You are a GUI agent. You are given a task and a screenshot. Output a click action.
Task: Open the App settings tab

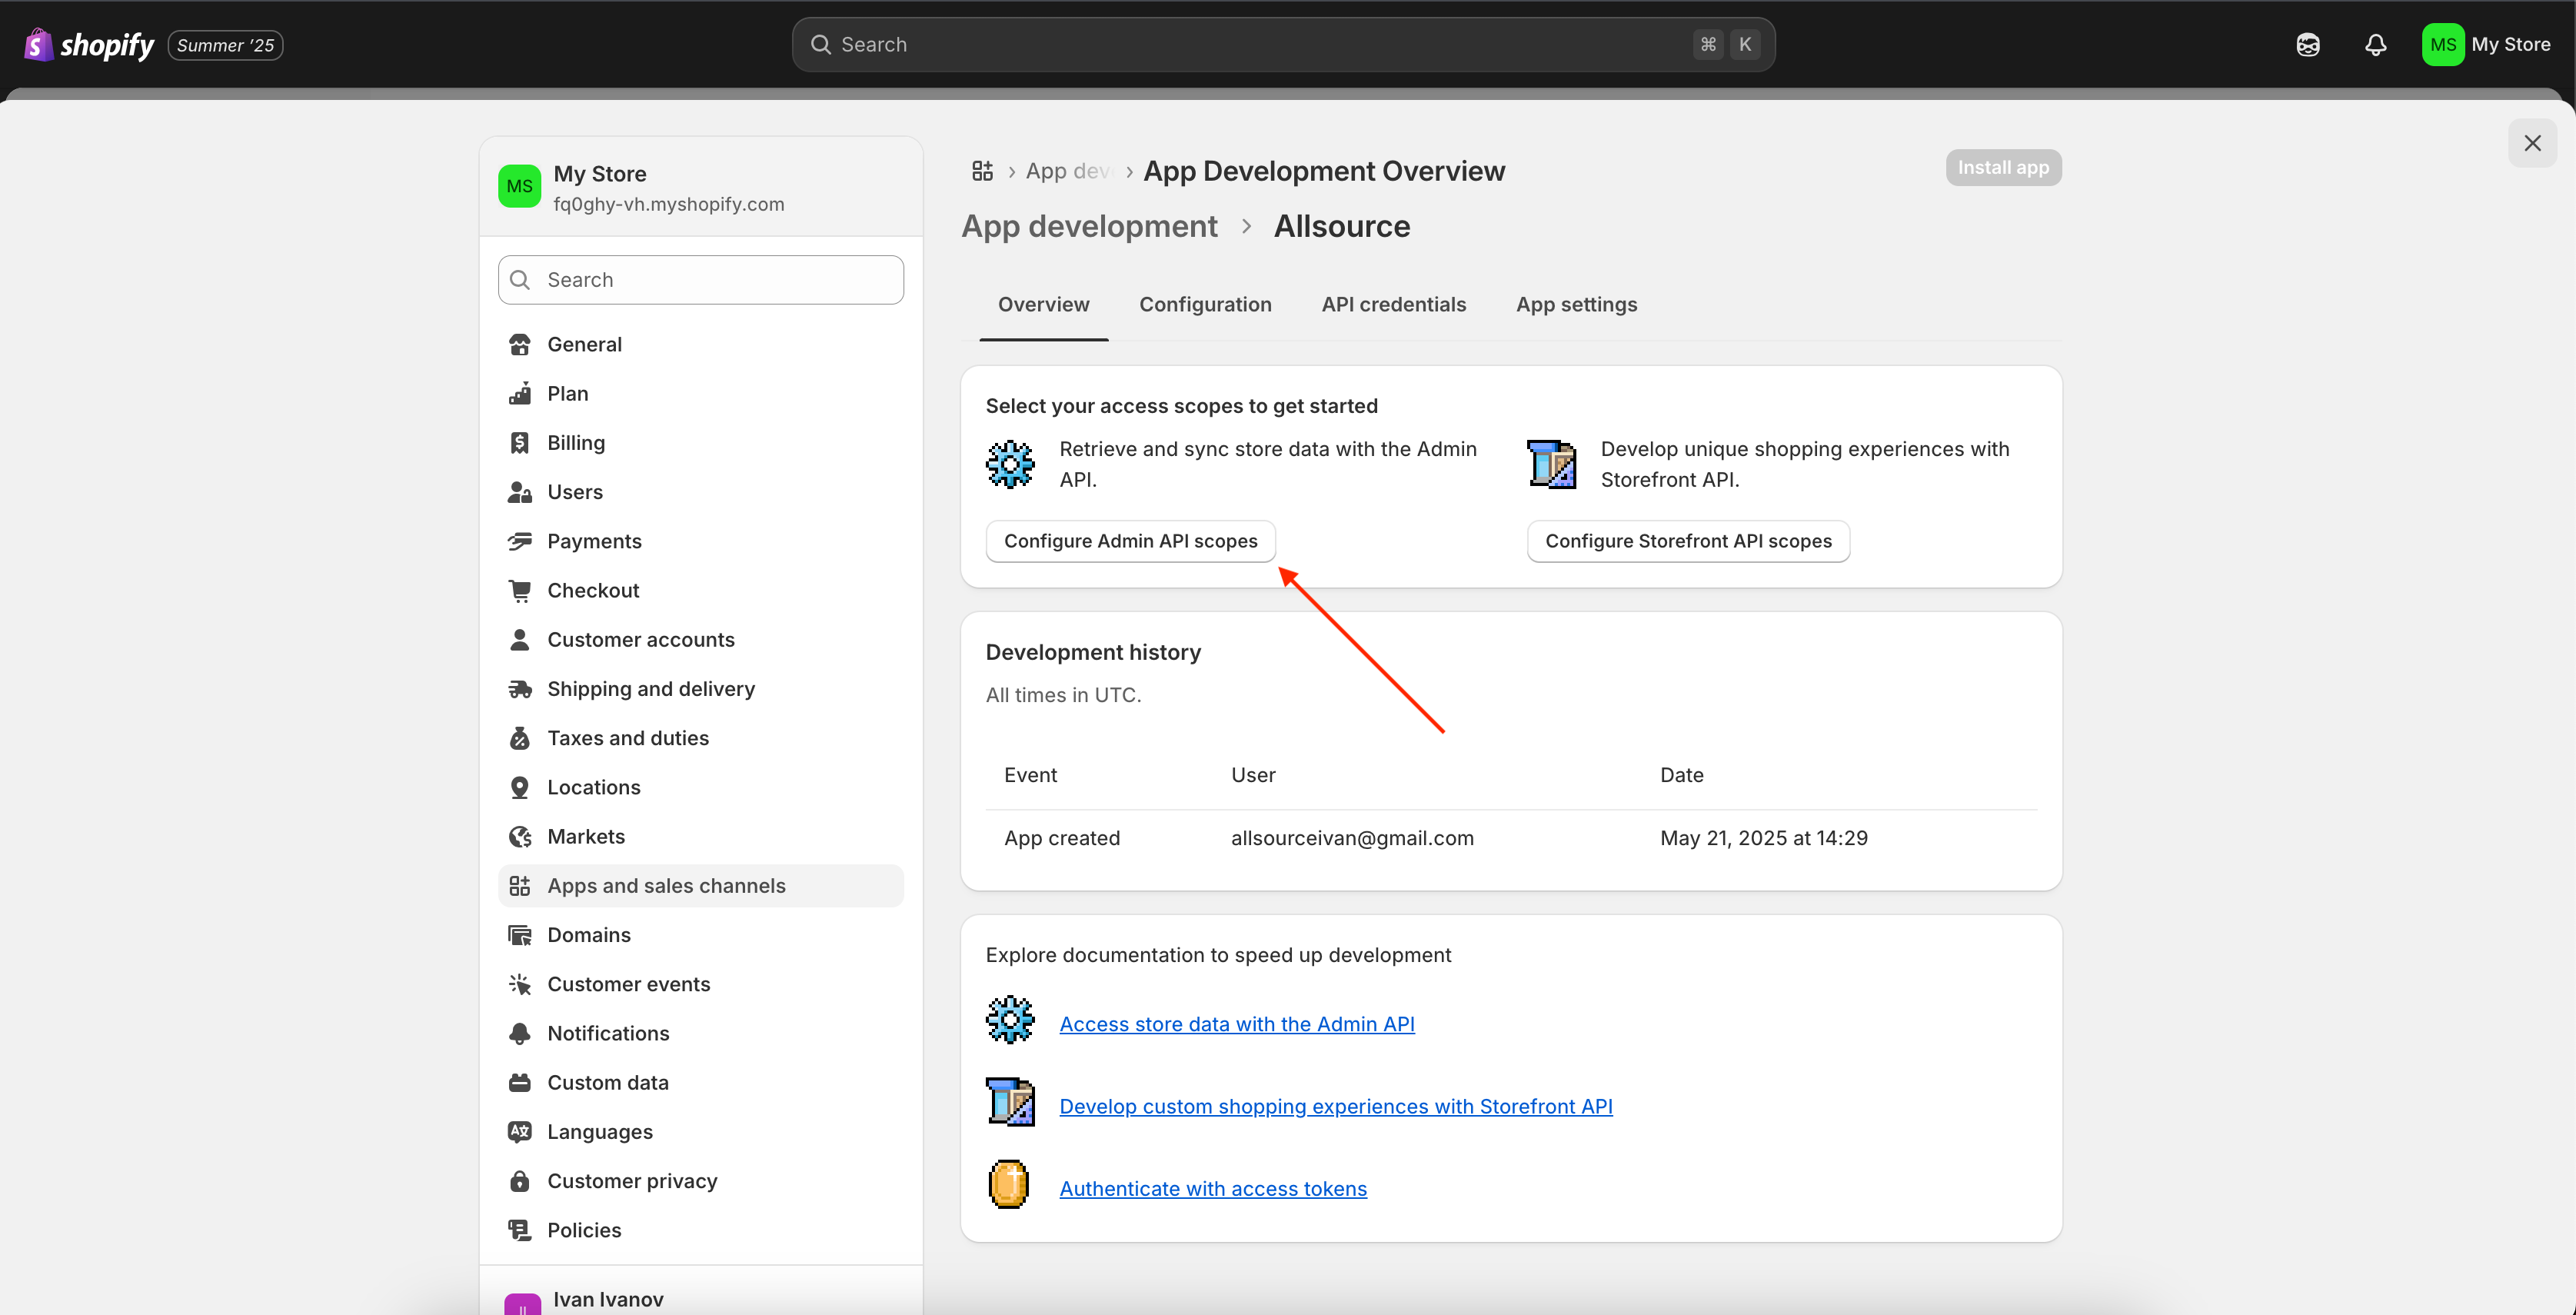[x=1576, y=305]
